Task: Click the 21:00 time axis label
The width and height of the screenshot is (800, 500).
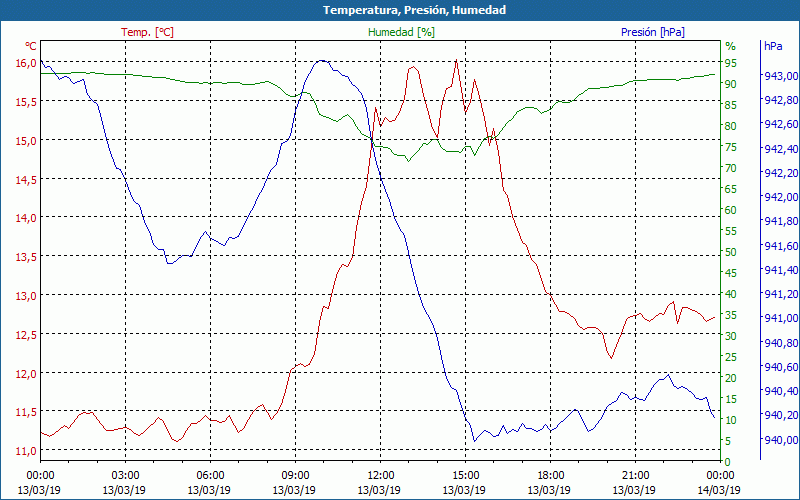Action: (x=636, y=476)
